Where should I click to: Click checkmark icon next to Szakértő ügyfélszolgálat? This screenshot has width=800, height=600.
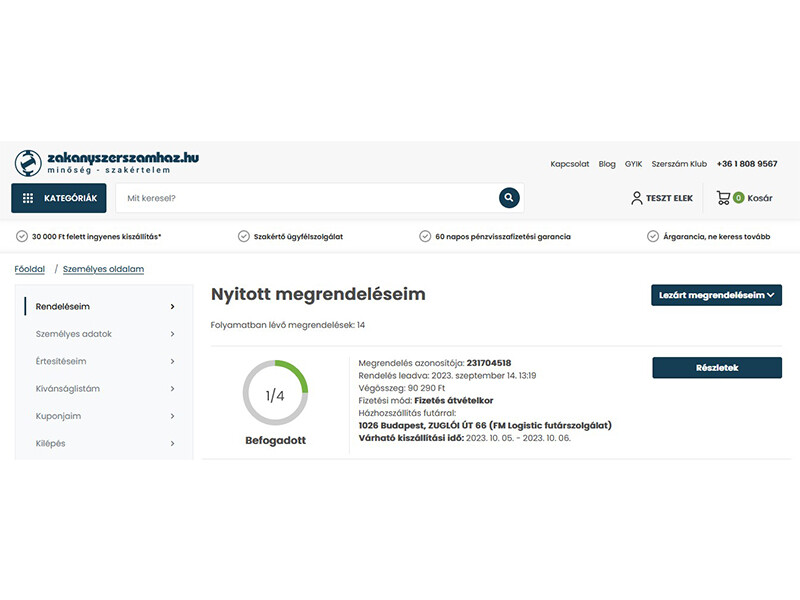click(244, 237)
